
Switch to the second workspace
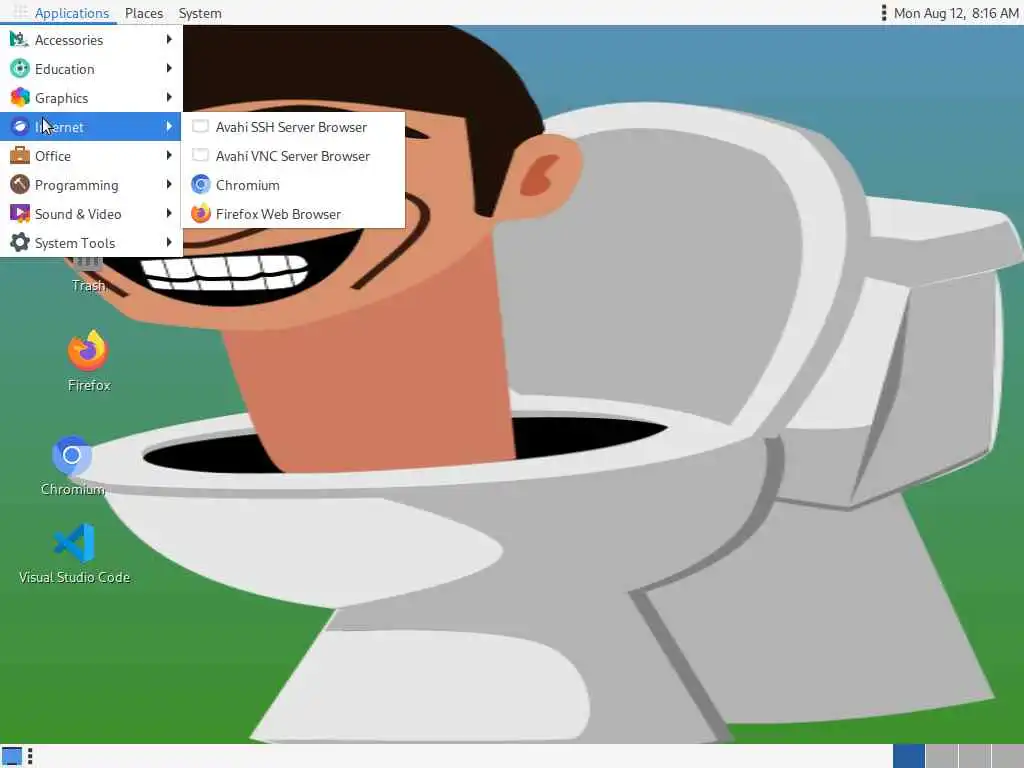tap(942, 756)
